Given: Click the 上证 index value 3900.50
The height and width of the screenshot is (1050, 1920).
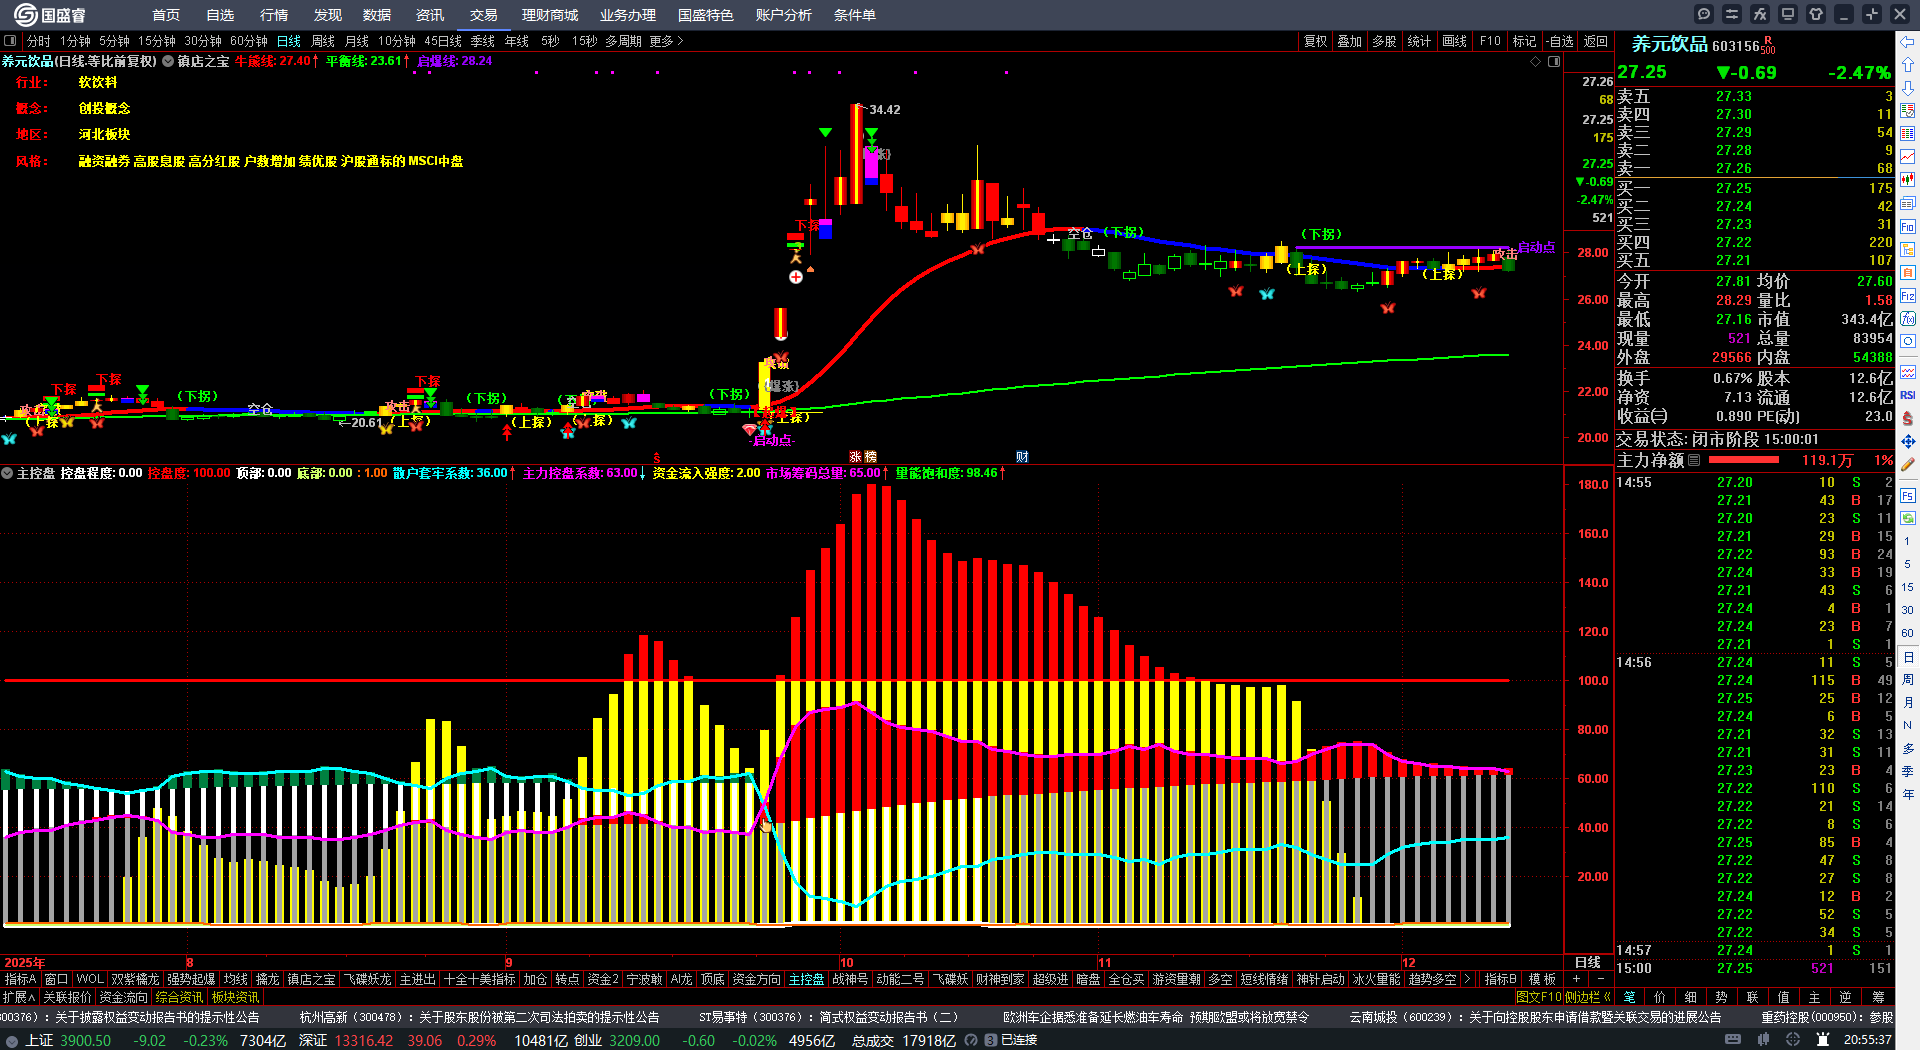Looking at the screenshot, I should pos(85,1040).
